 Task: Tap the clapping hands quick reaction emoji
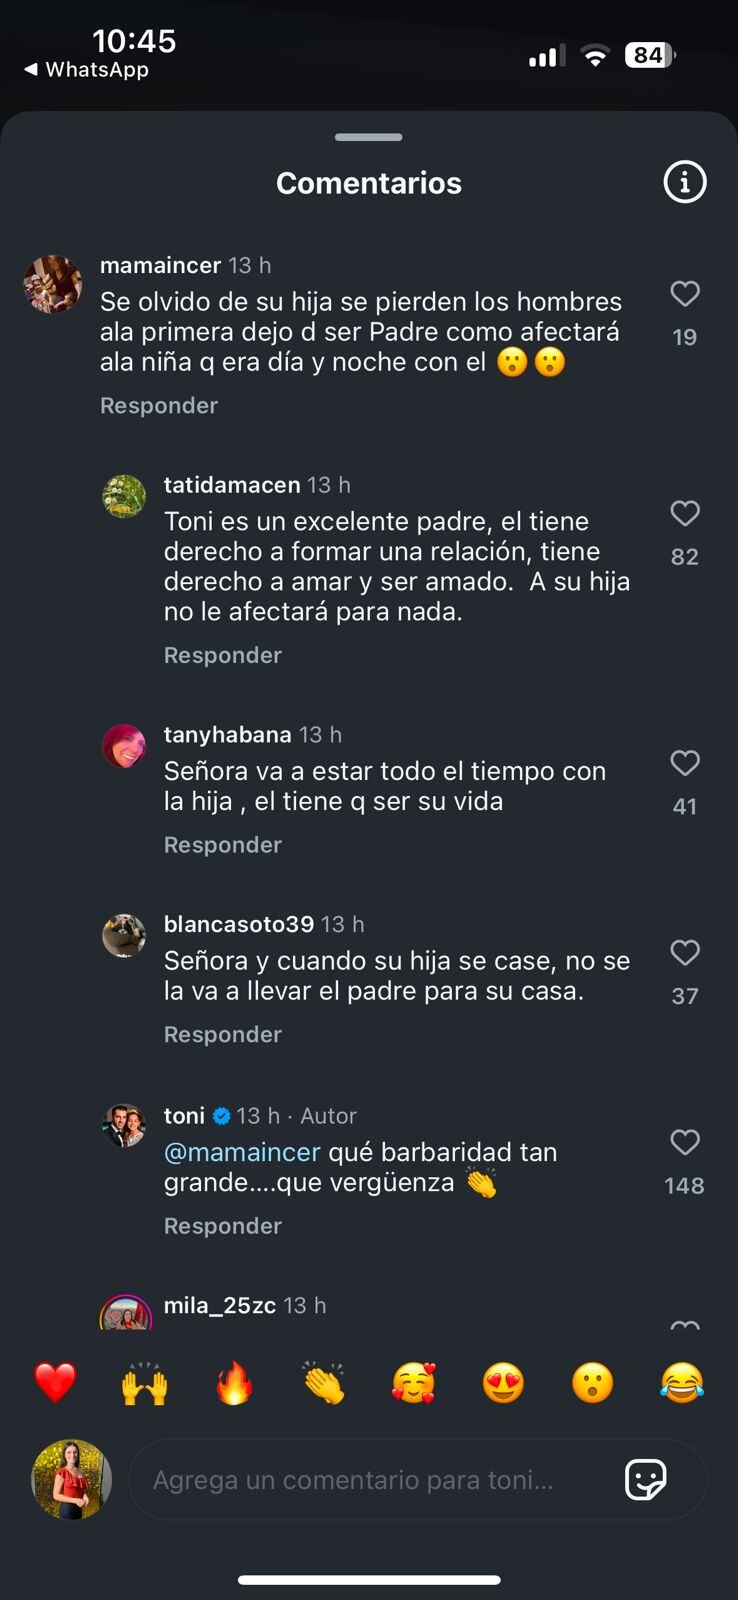coord(323,1383)
